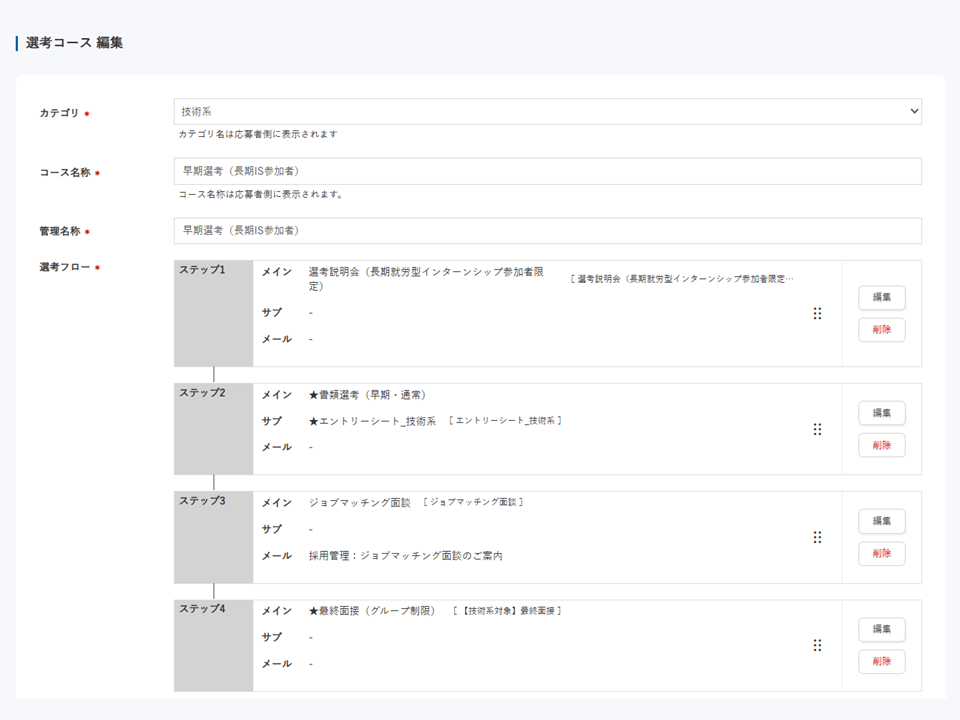Click 削除 for the 書類選考 step
960x720 pixels.
(881, 445)
